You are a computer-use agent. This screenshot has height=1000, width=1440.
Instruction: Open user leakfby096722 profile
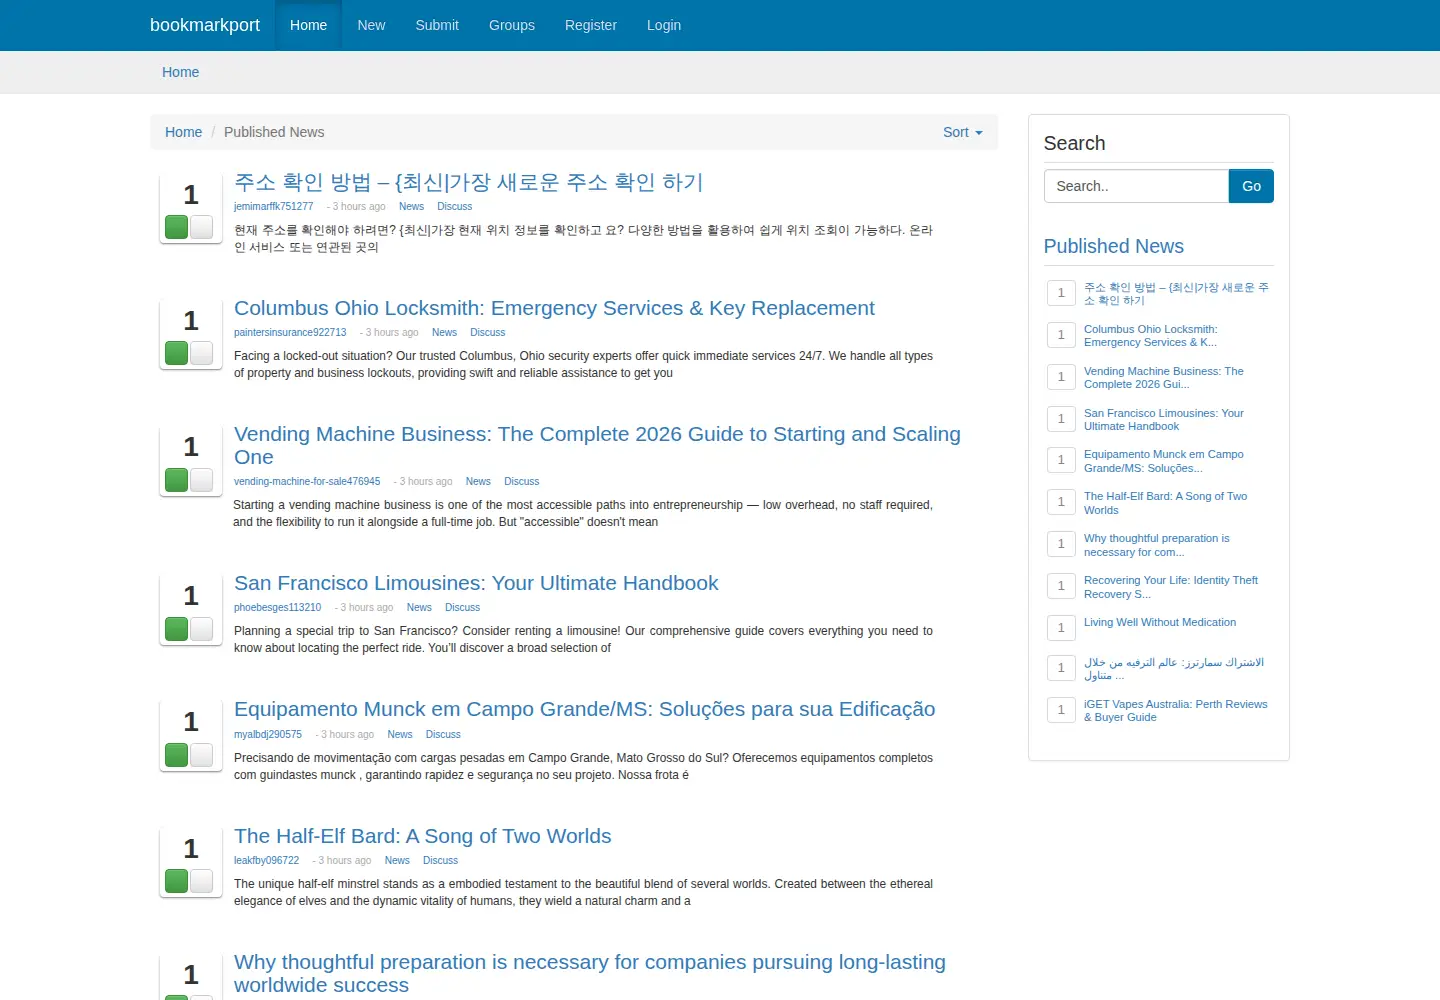(267, 860)
